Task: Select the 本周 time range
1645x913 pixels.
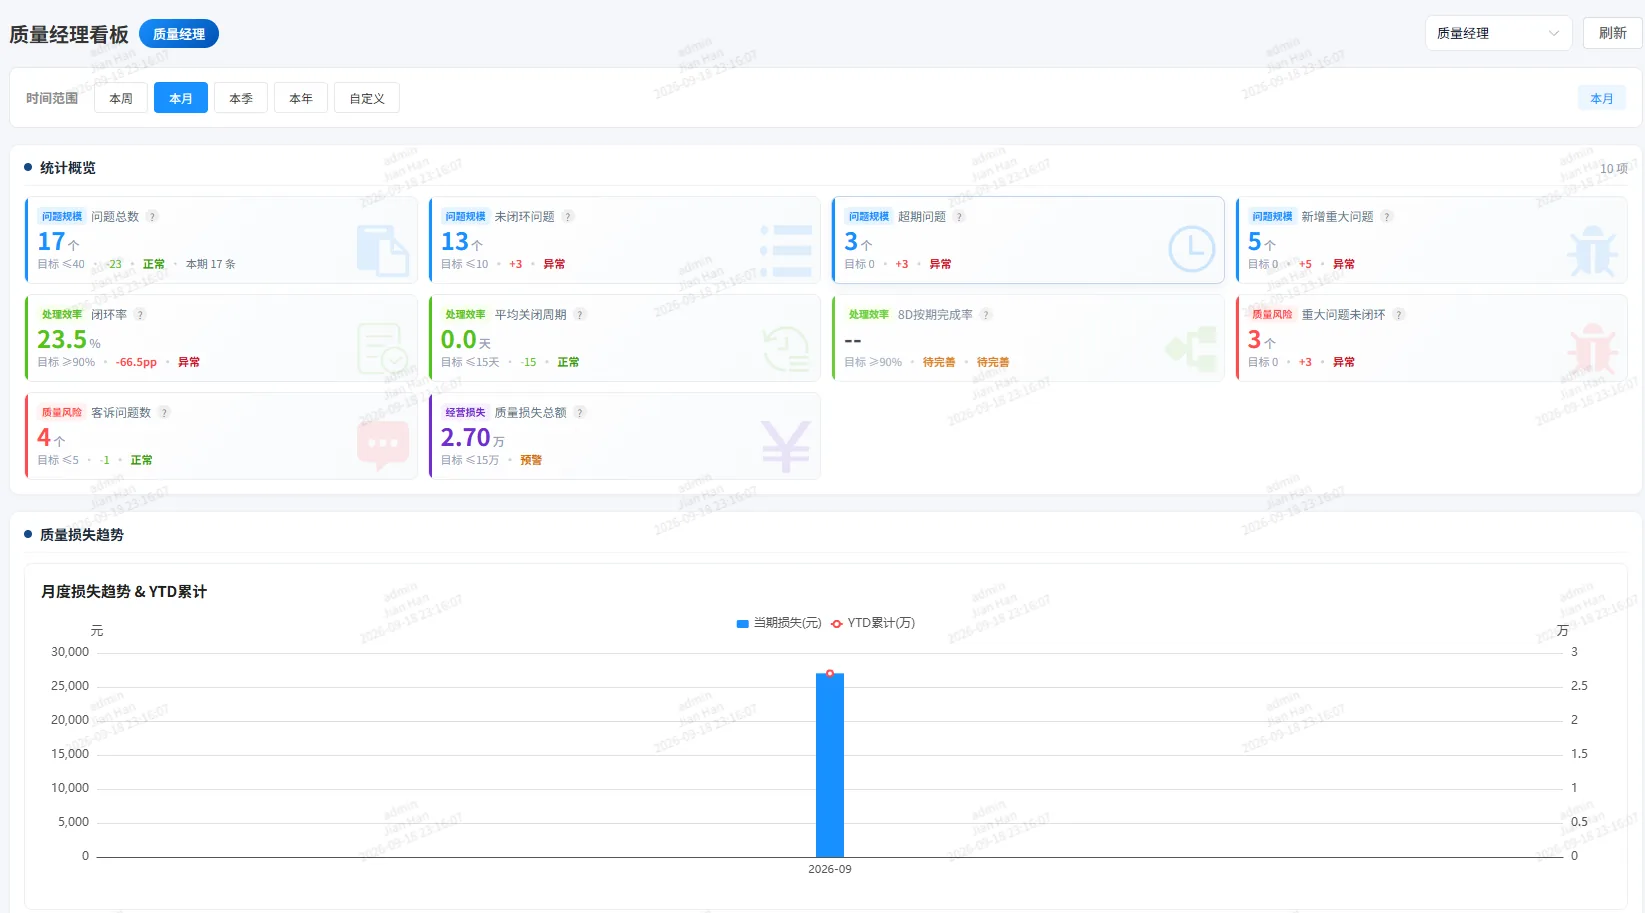Action: click(121, 98)
